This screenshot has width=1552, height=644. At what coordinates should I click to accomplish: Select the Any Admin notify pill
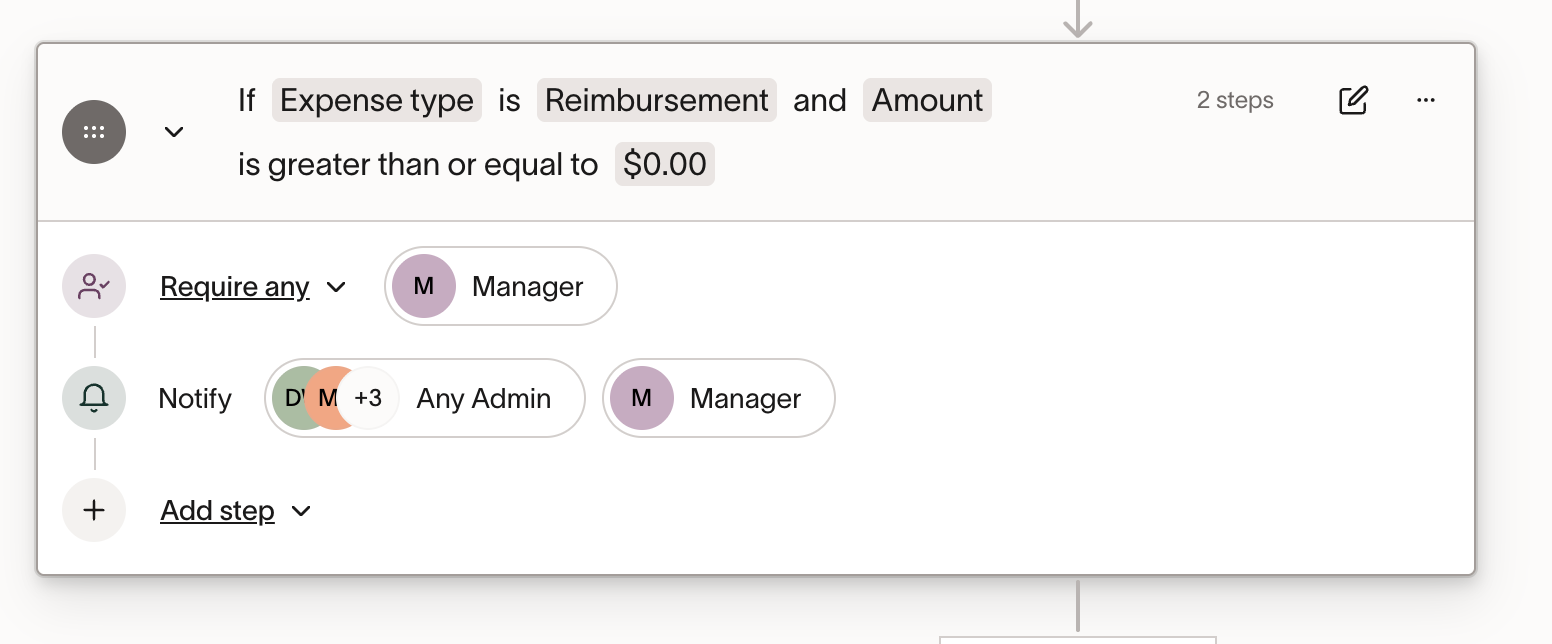point(483,398)
